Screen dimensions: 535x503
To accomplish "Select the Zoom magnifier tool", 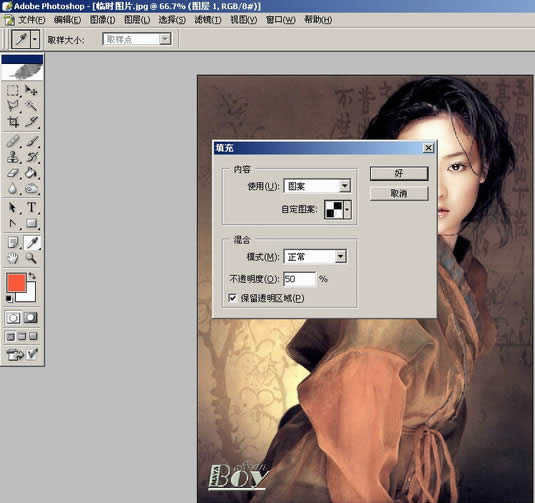I will (x=31, y=258).
